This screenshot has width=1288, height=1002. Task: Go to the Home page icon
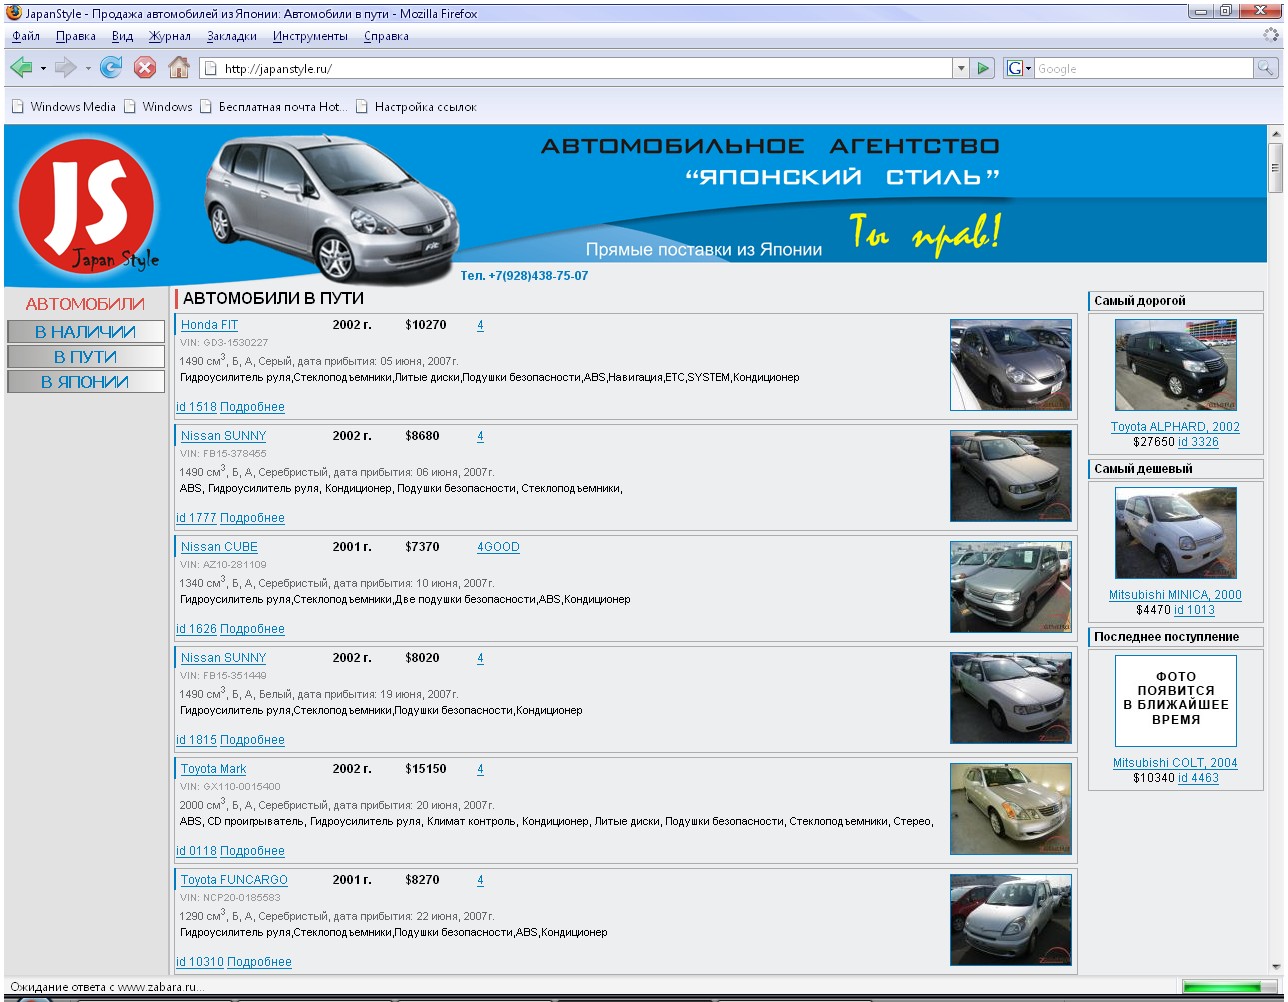point(179,68)
